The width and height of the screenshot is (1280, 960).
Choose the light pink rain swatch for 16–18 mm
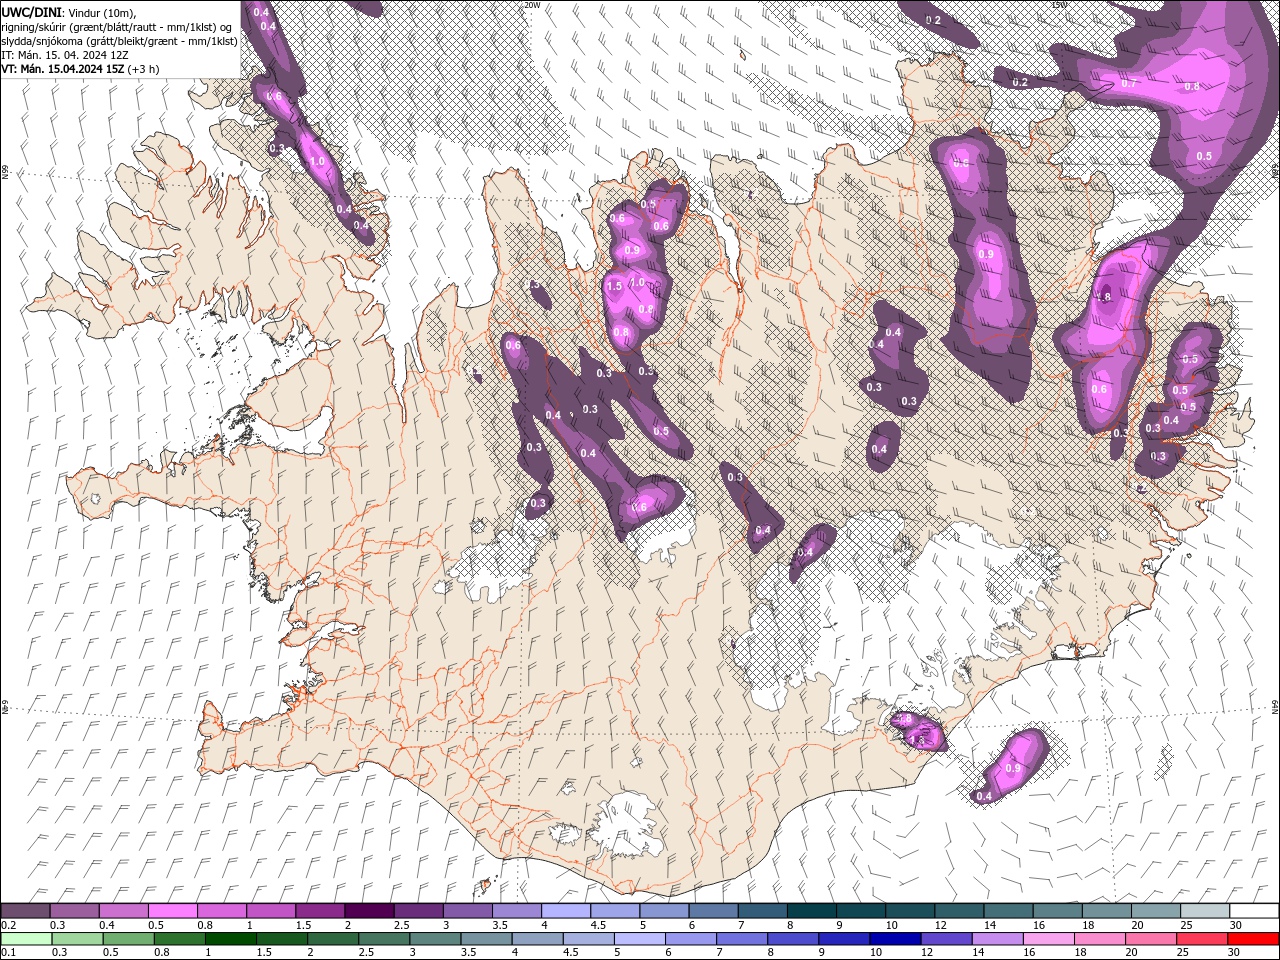(x=1048, y=939)
